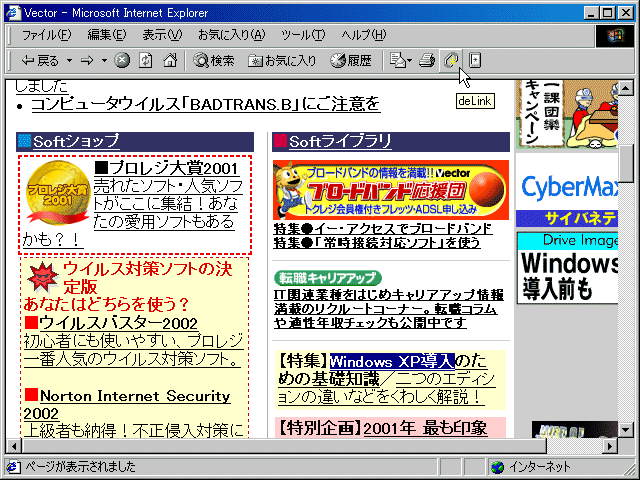Open the Favorites (お気に入り) toolbar pane
The image size is (640, 480).
[x=282, y=61]
